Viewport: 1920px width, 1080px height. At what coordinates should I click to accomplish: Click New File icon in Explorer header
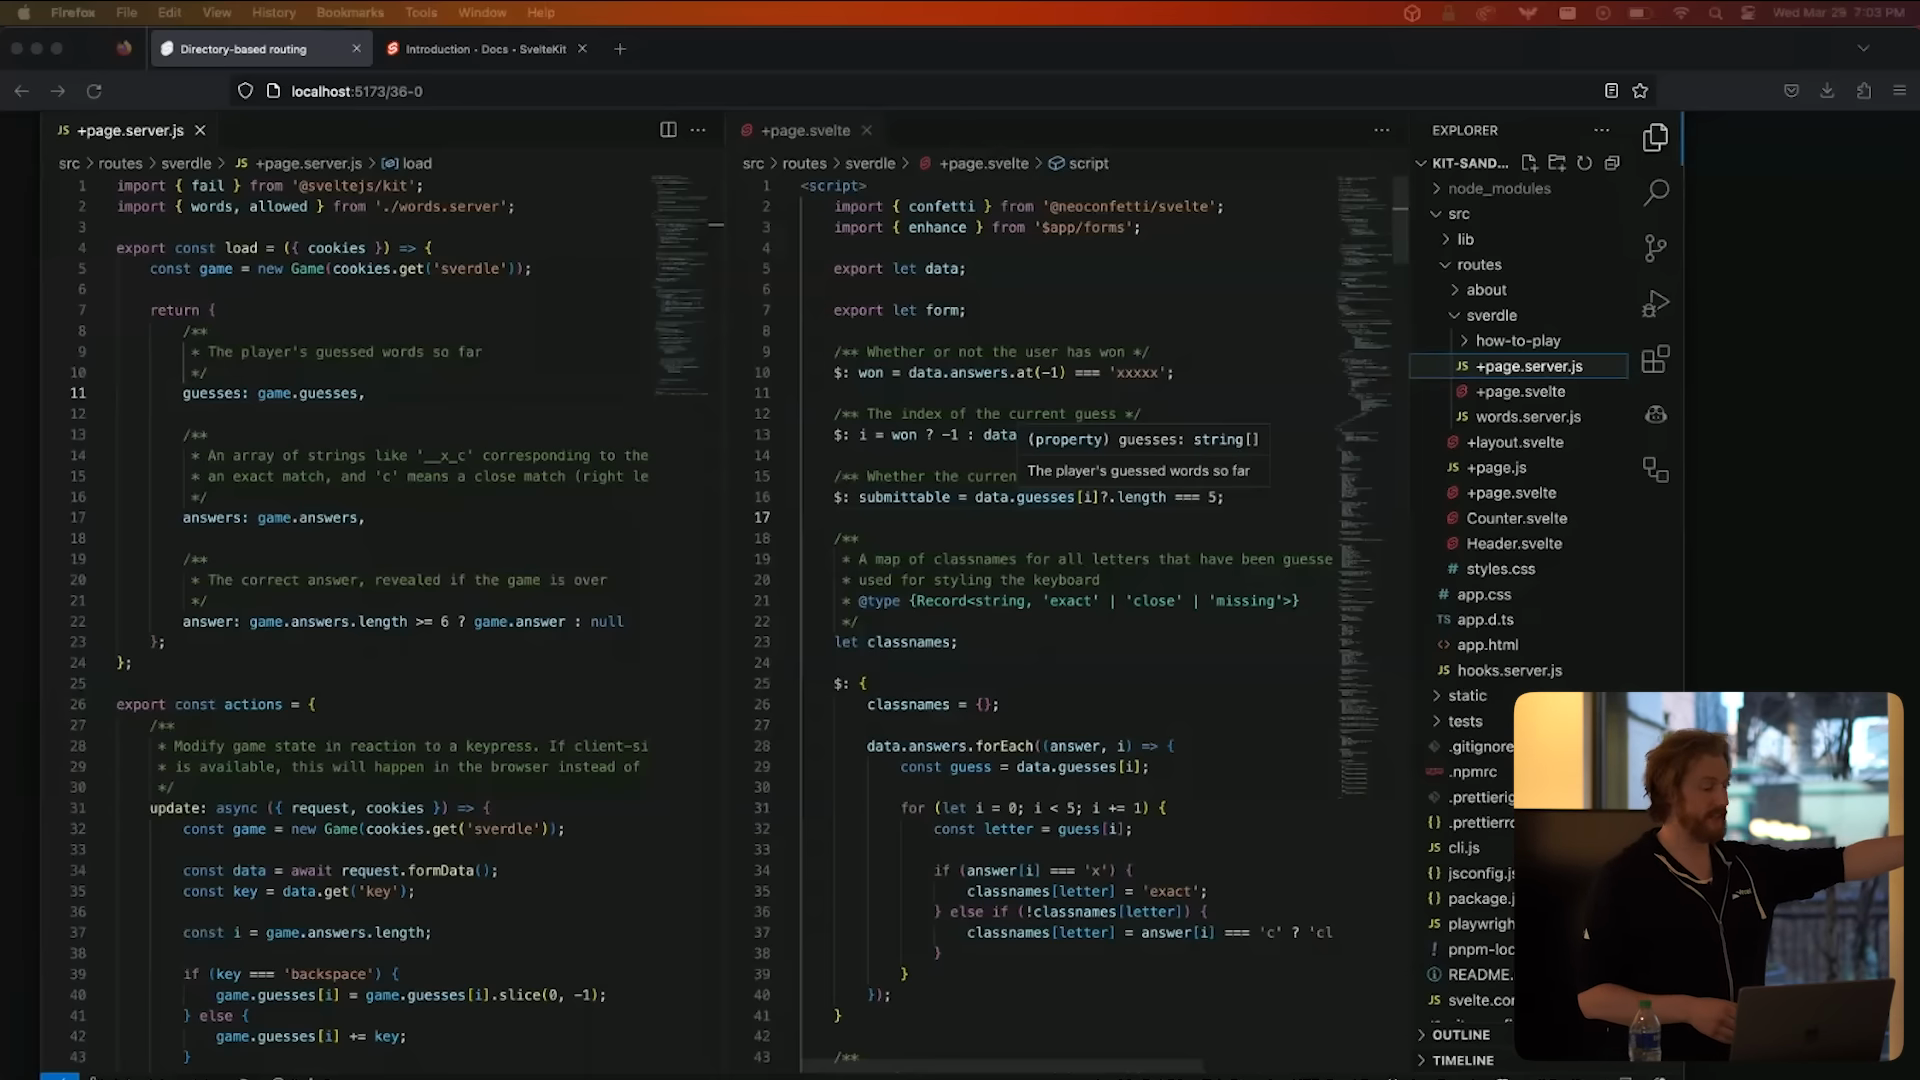click(1529, 163)
